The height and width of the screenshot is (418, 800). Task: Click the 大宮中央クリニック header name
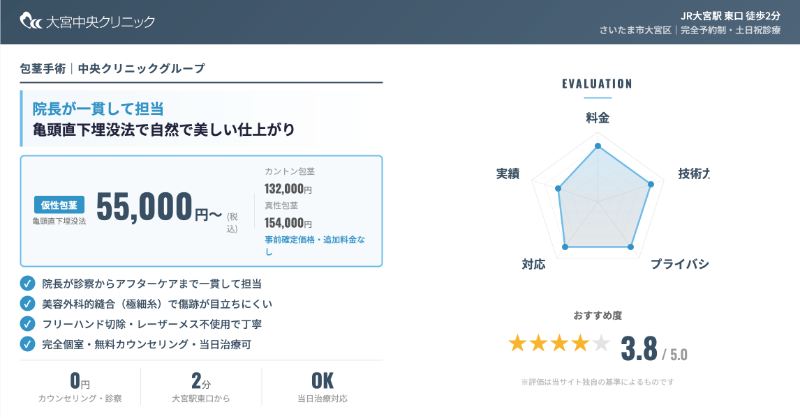(100, 21)
